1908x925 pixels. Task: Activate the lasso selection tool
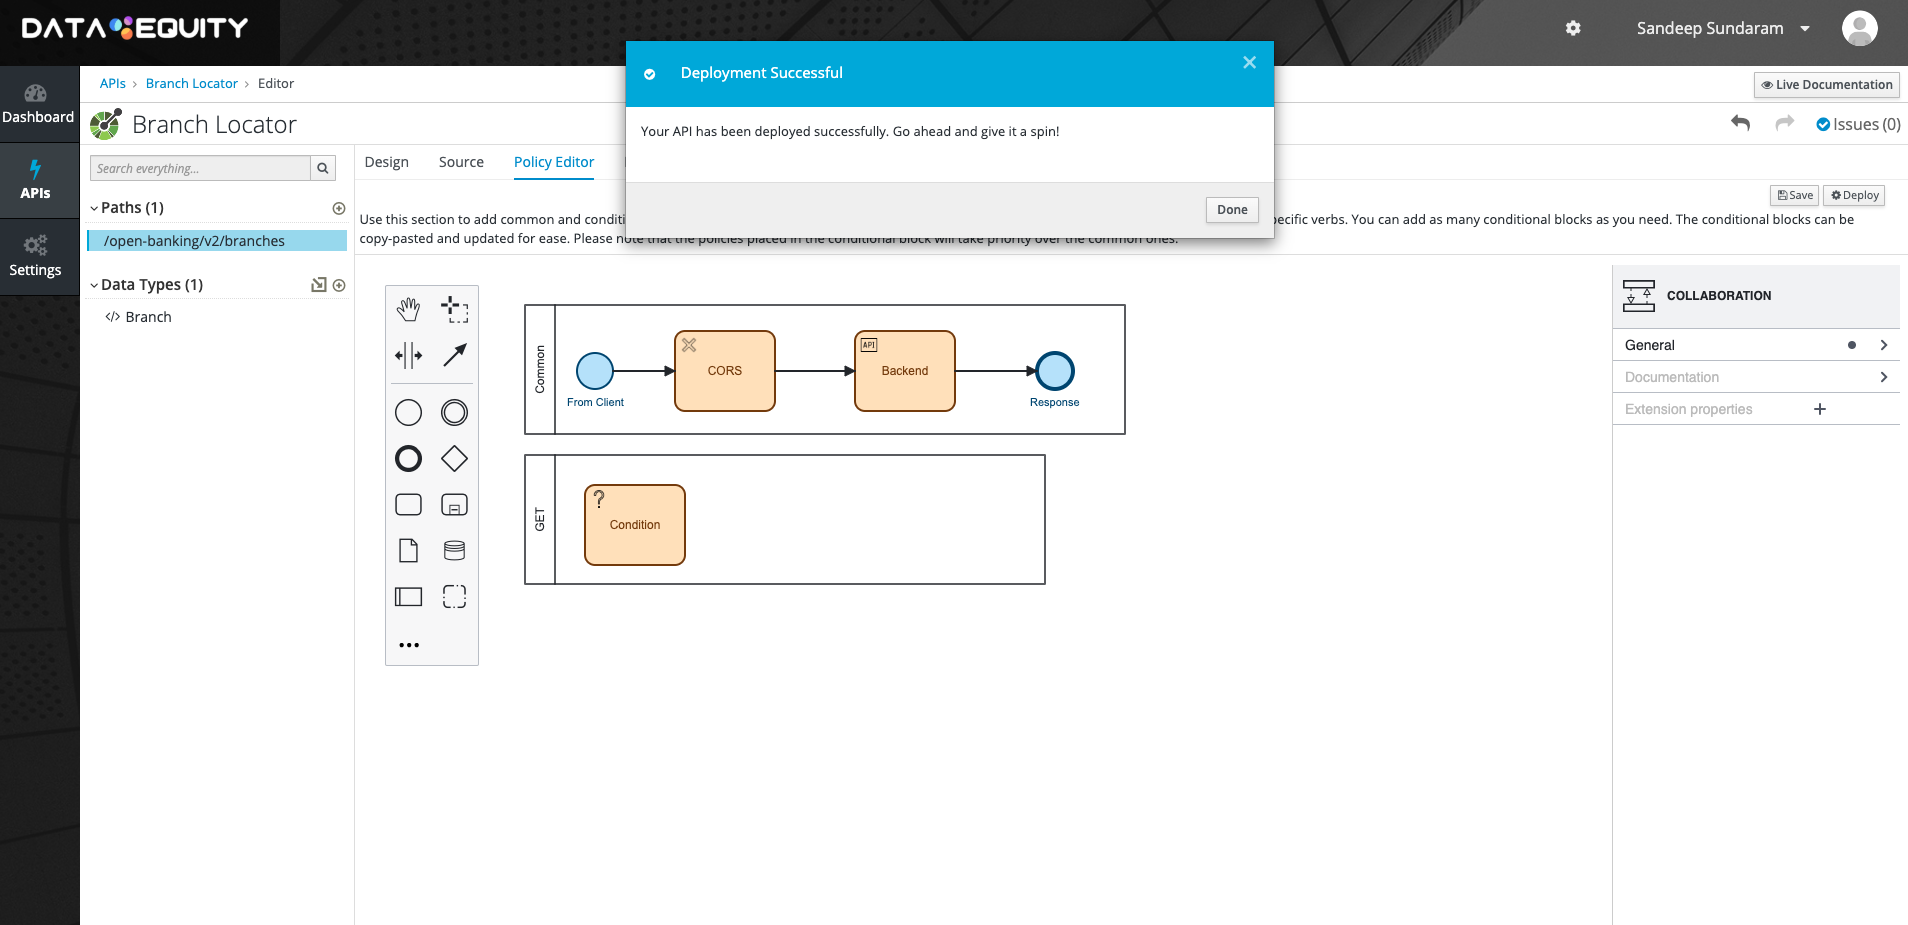click(x=455, y=310)
